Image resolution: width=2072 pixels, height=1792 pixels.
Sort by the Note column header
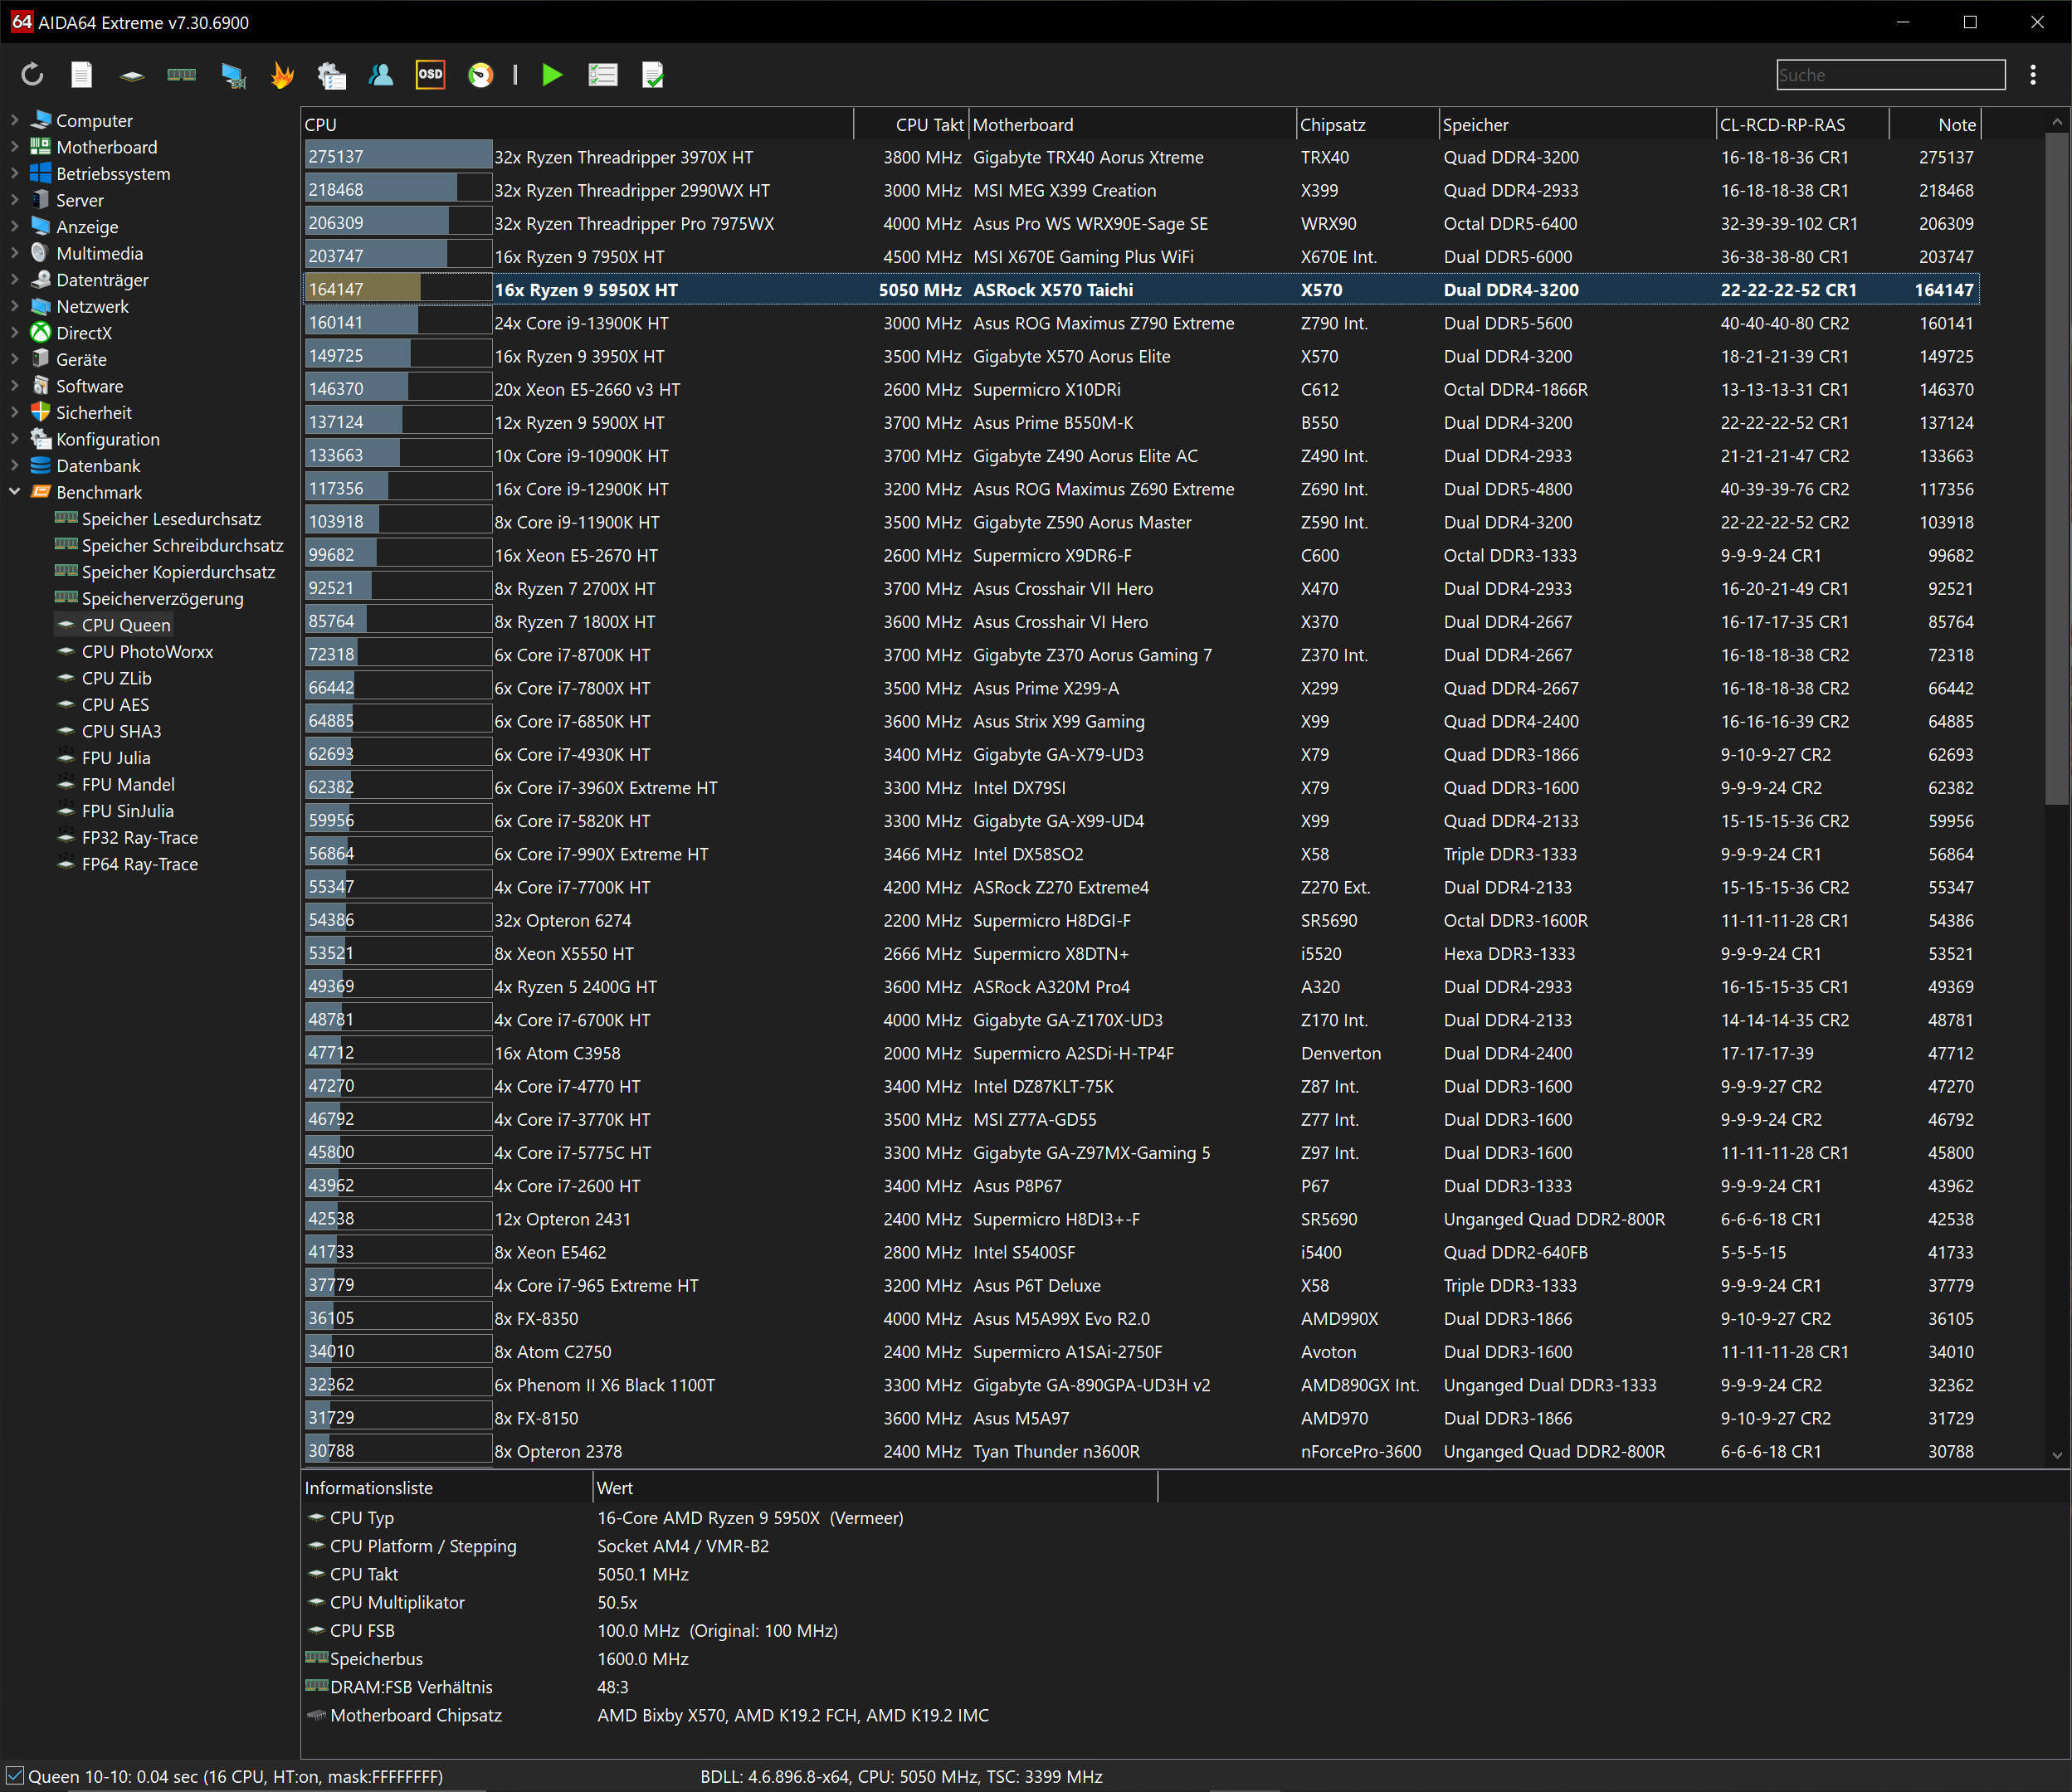1935,124
